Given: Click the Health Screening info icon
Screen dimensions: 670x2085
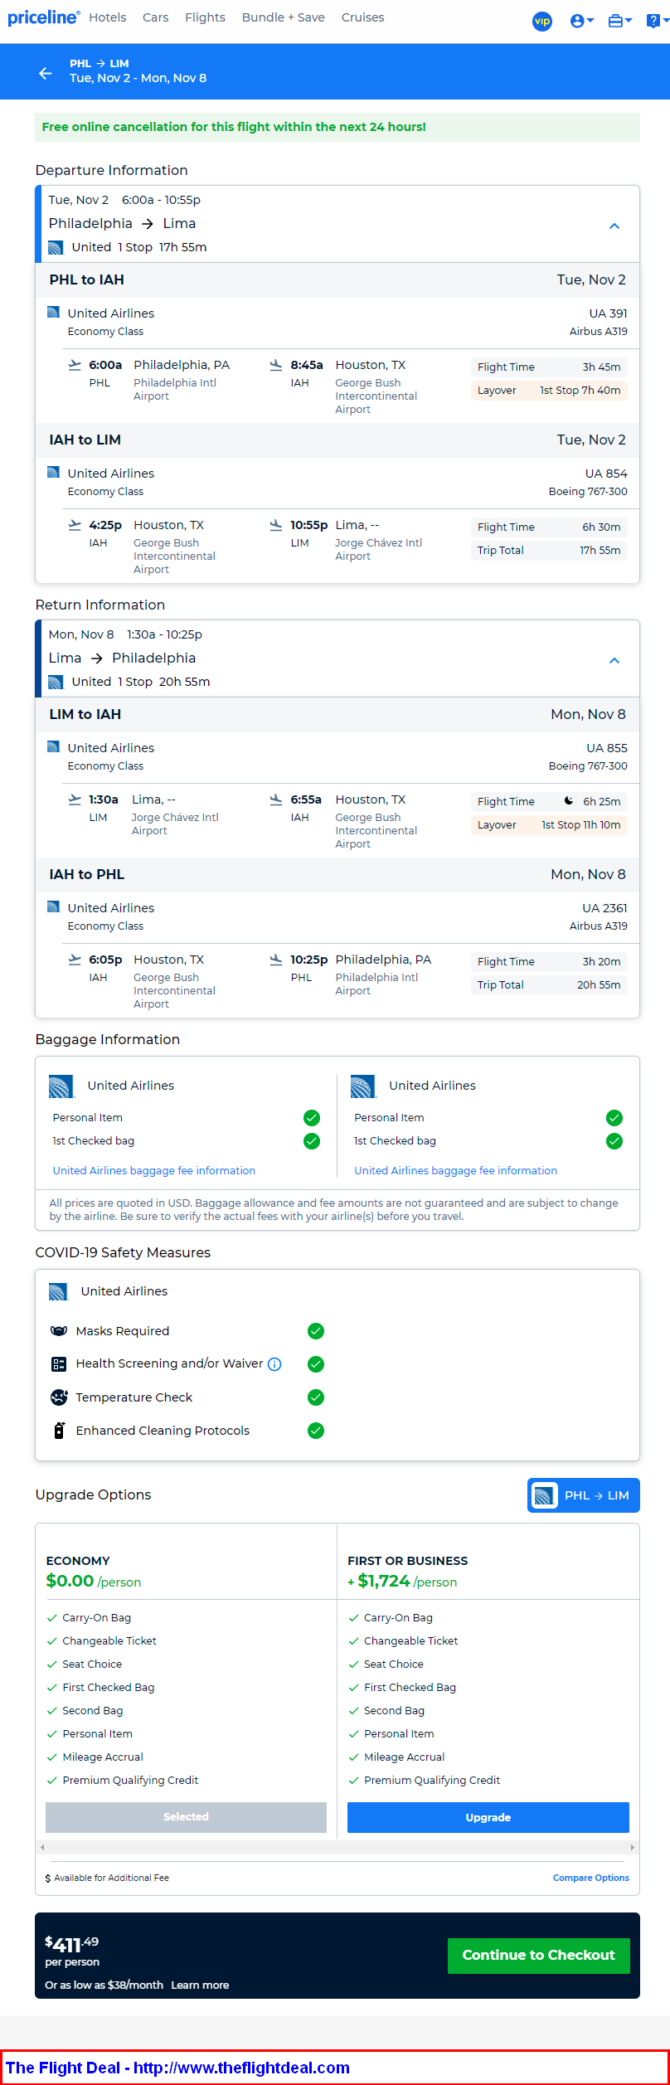Looking at the screenshot, I should pyautogui.click(x=275, y=1364).
